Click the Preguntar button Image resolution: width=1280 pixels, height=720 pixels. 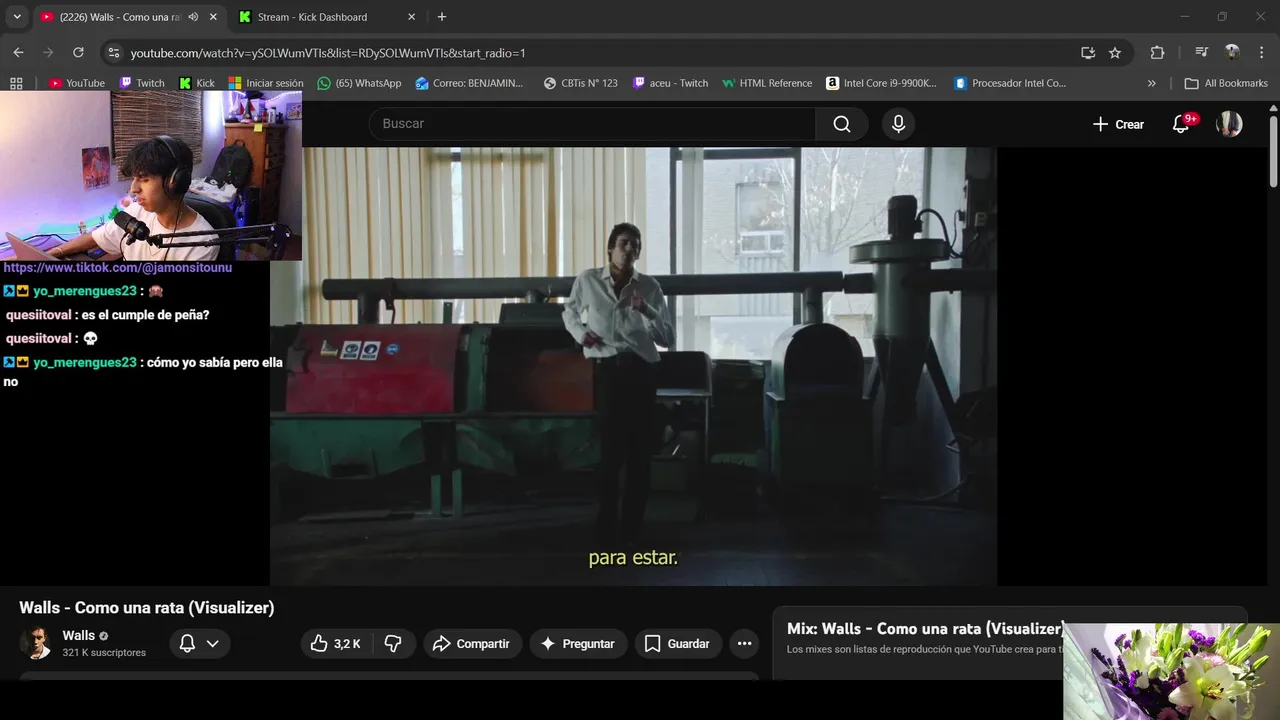[578, 644]
